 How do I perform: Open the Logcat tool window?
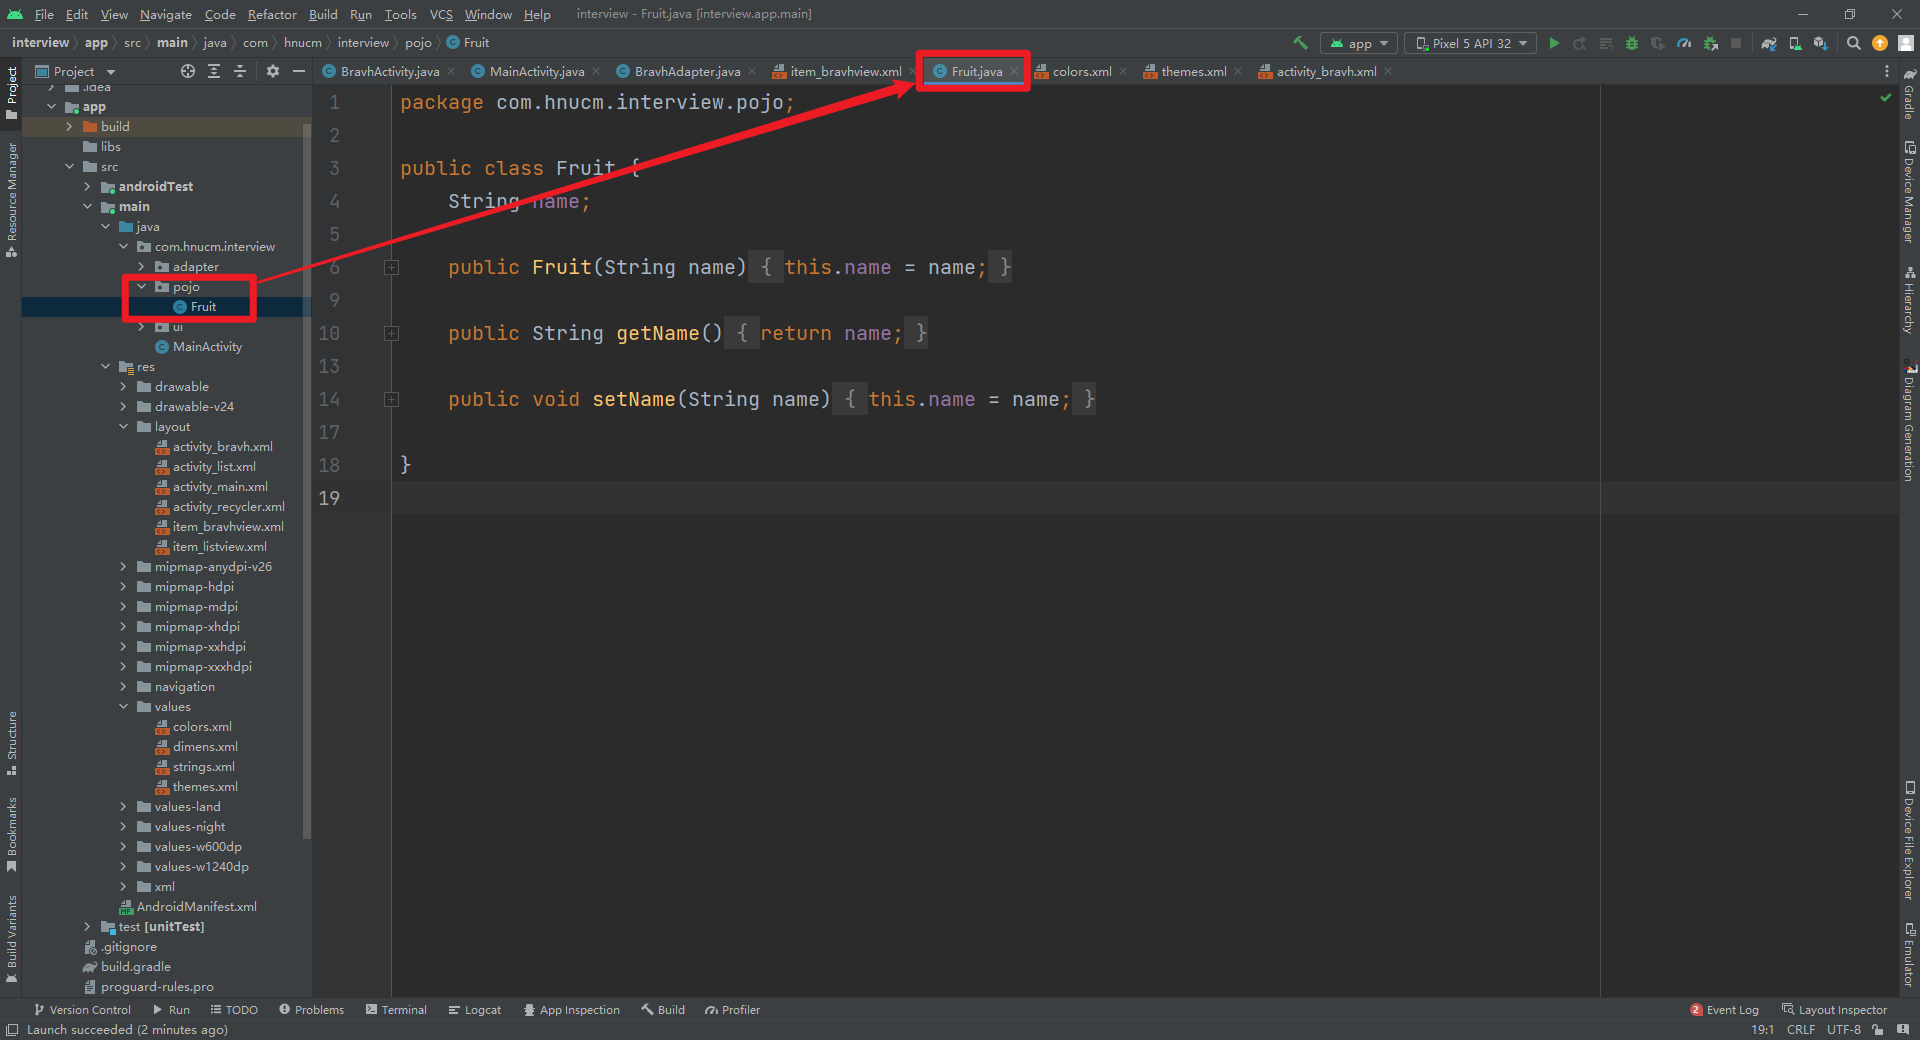475,1010
